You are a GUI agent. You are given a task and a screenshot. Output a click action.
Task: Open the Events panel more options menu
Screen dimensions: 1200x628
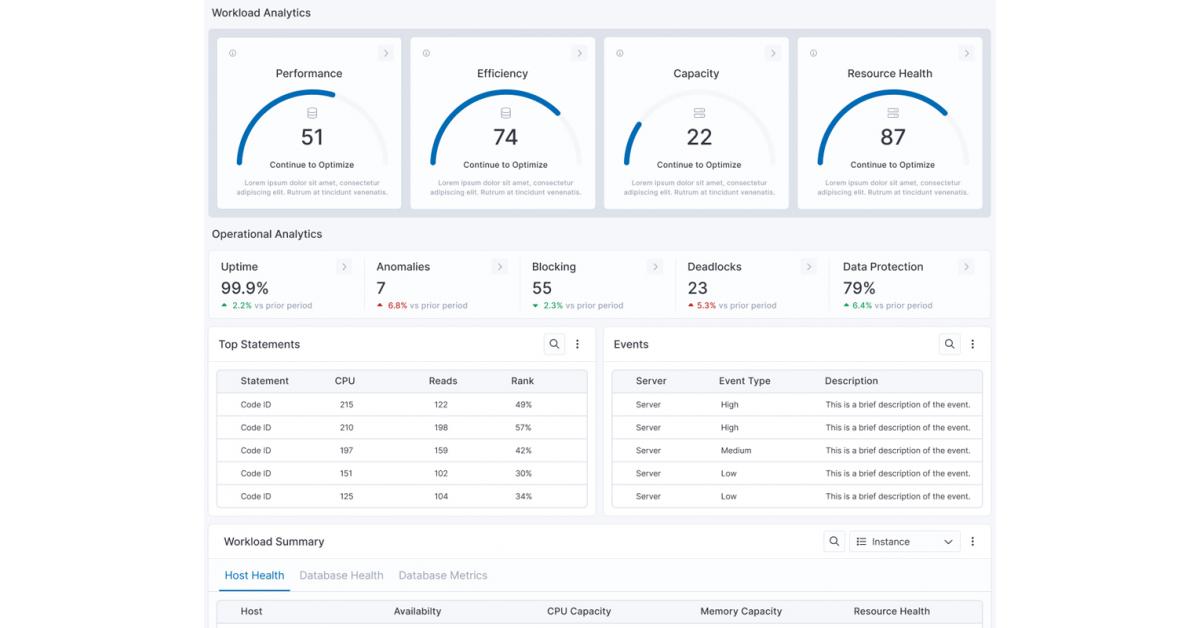click(972, 344)
